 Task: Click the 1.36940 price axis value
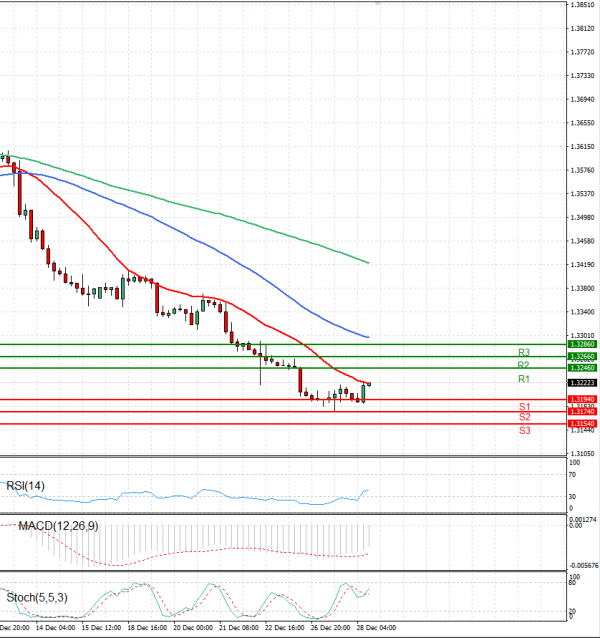point(583,99)
